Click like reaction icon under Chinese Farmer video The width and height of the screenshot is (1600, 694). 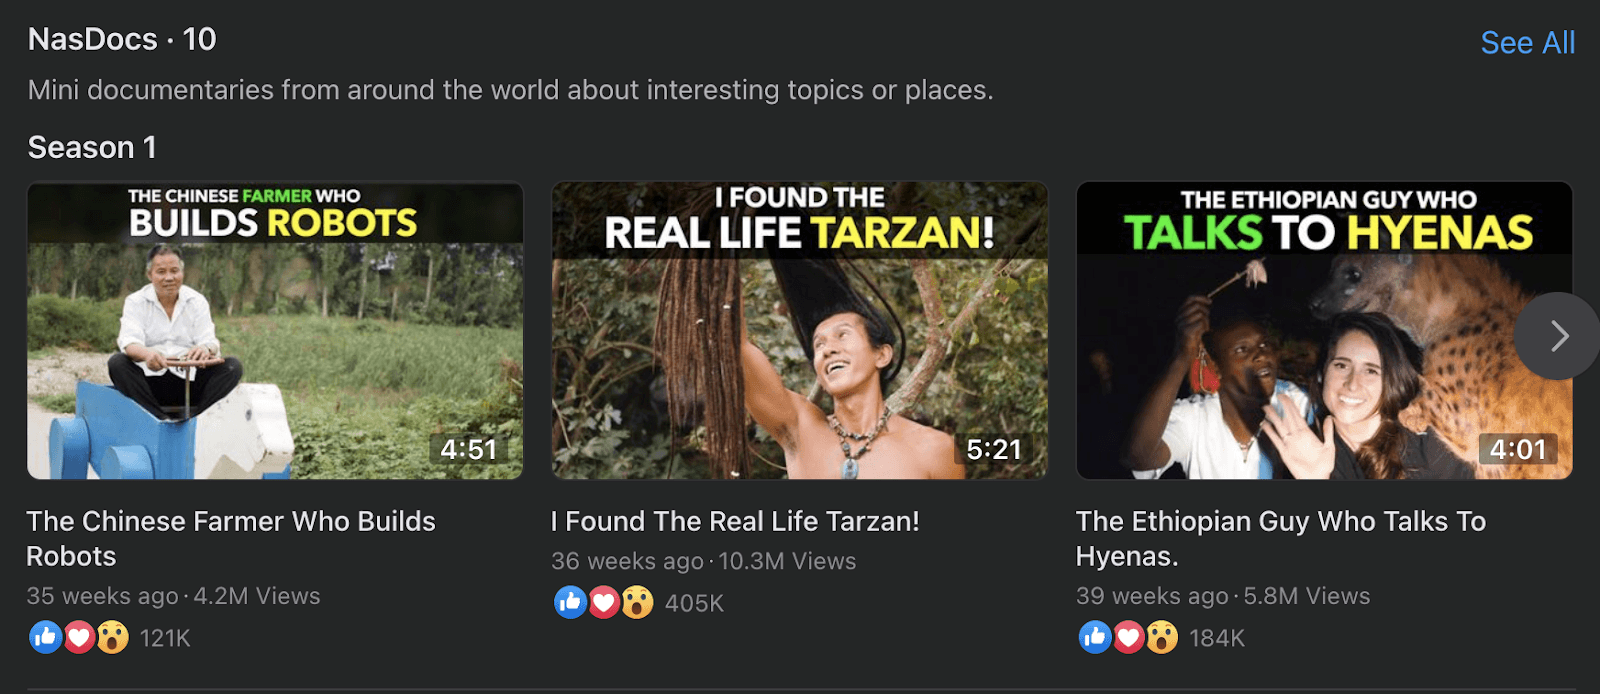(x=45, y=637)
